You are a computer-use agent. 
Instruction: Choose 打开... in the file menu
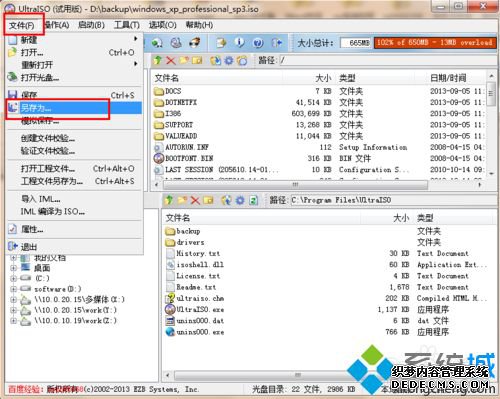(75, 52)
